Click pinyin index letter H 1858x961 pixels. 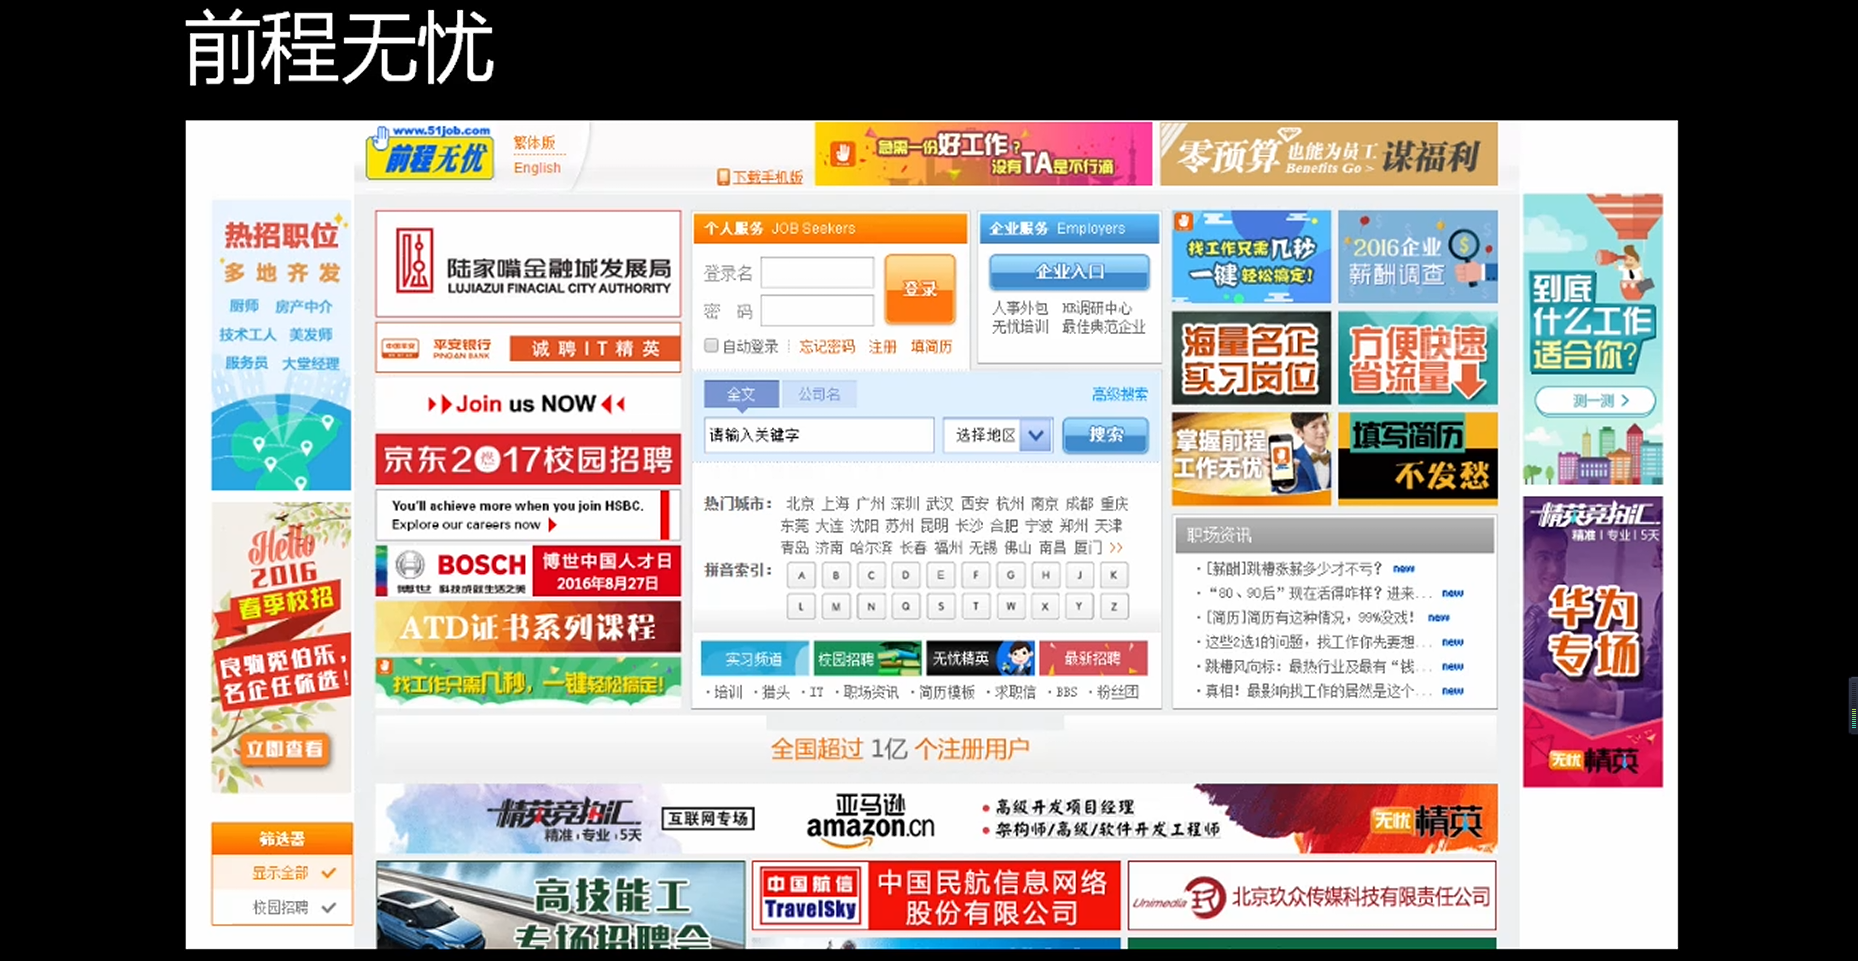(x=1045, y=575)
